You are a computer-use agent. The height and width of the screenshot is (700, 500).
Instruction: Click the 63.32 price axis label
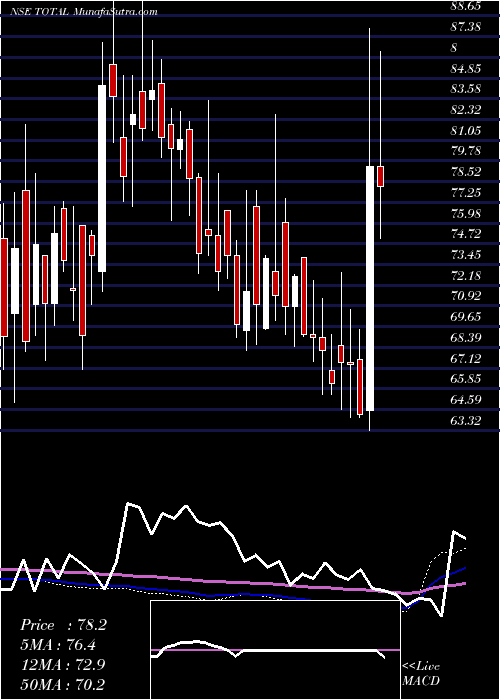[466, 421]
